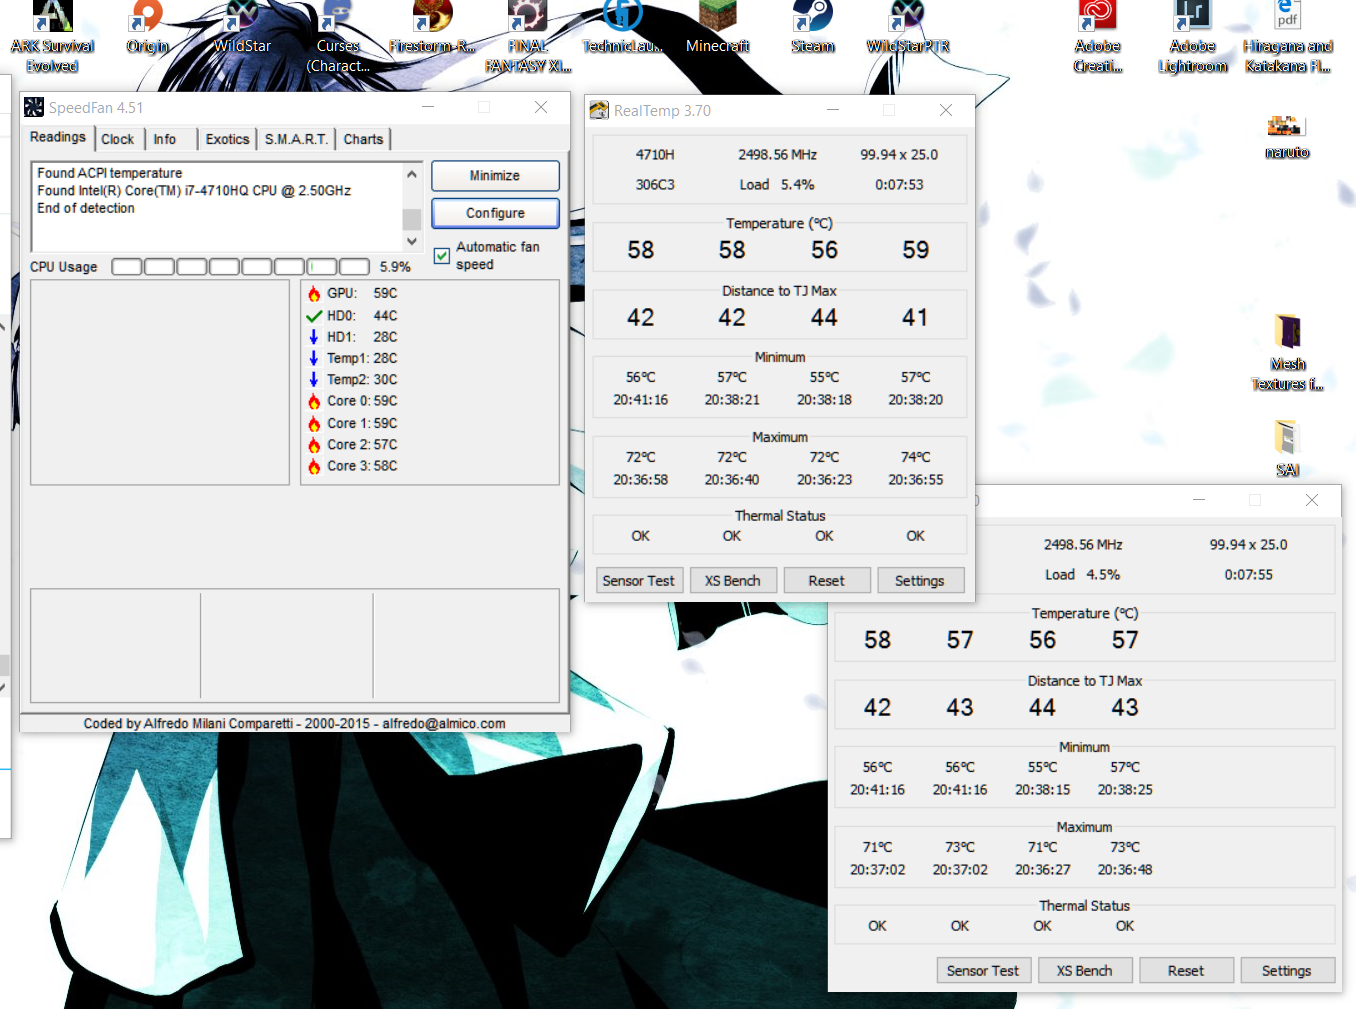Open the WildStar PTR shortcut
Viewport: 1356px width, 1009px height.
[908, 27]
